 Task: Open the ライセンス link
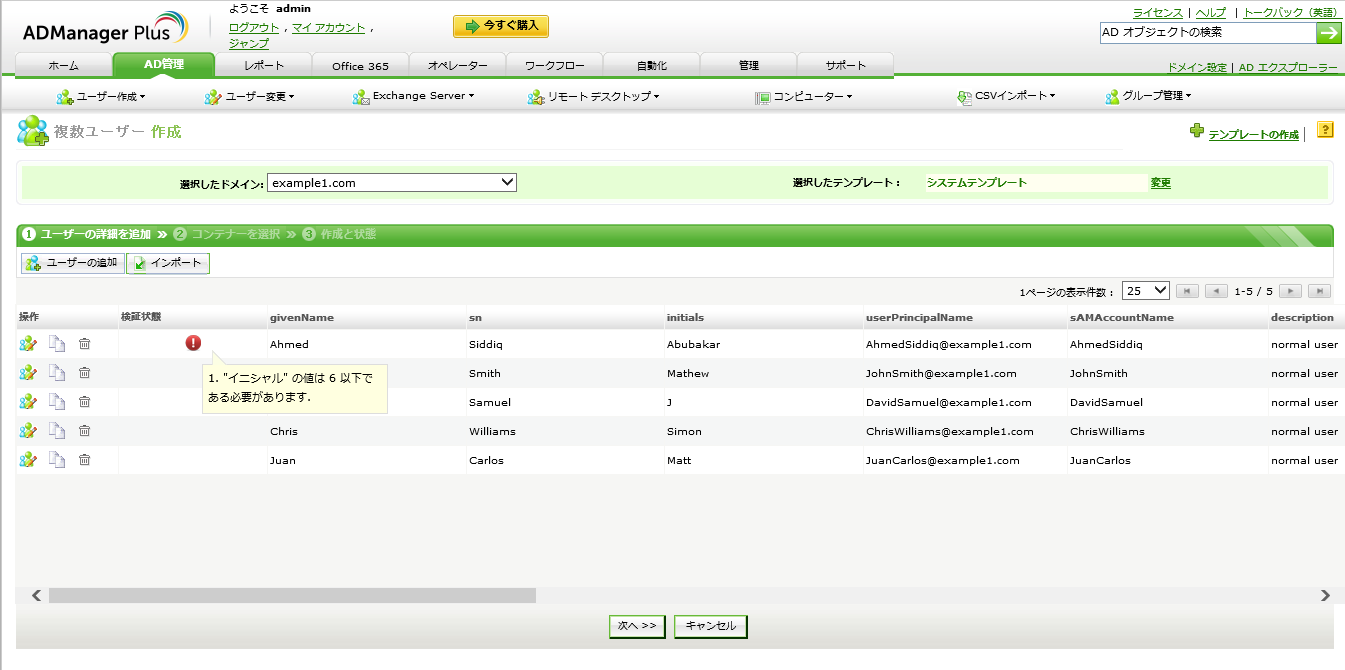(x=1158, y=13)
